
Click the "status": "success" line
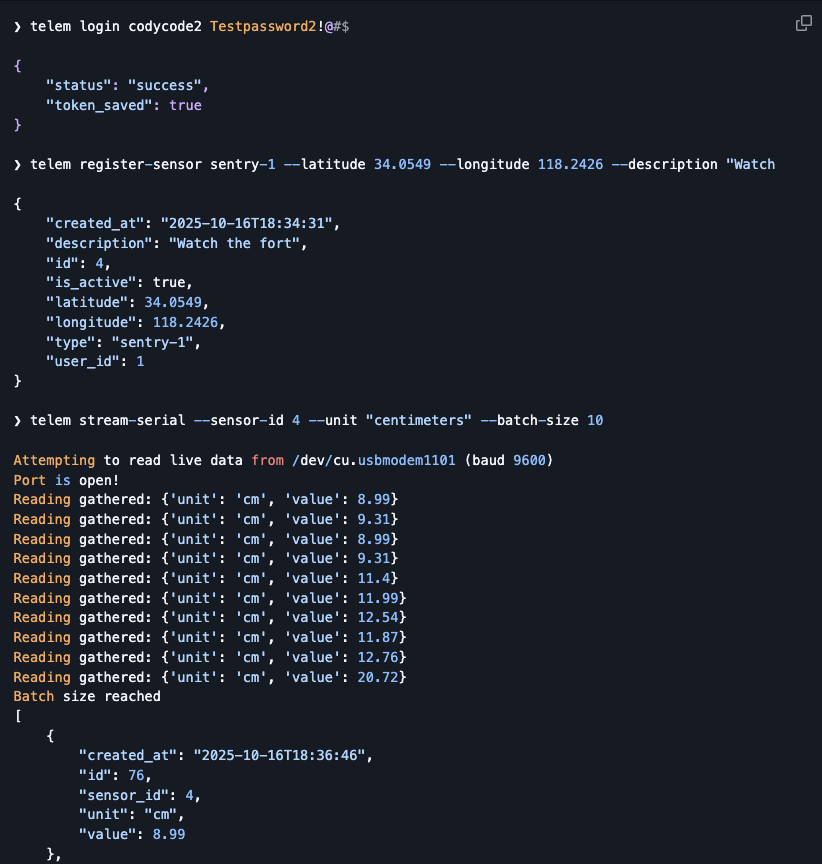[x=127, y=85]
